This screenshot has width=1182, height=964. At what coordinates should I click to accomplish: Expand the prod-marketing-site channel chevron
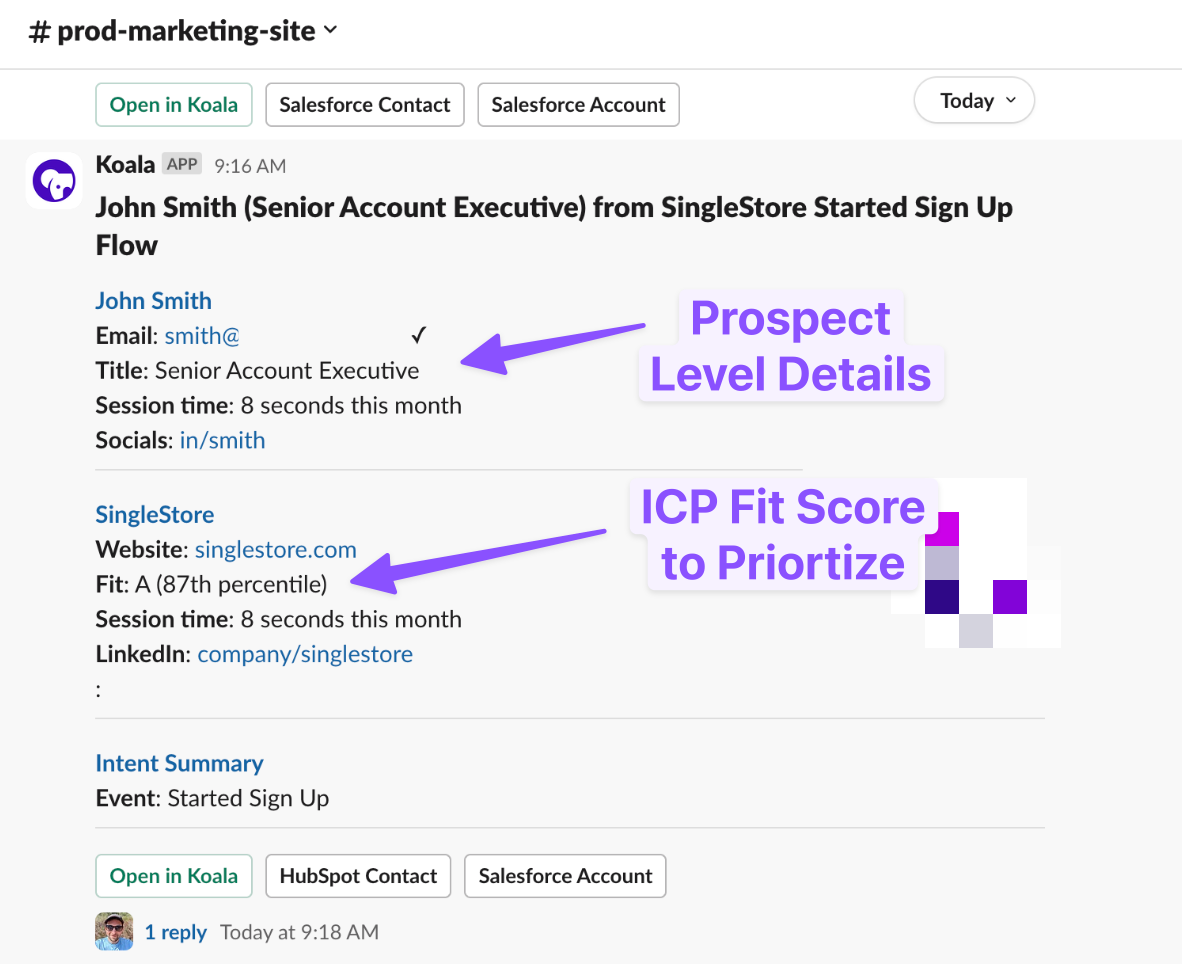[331, 31]
